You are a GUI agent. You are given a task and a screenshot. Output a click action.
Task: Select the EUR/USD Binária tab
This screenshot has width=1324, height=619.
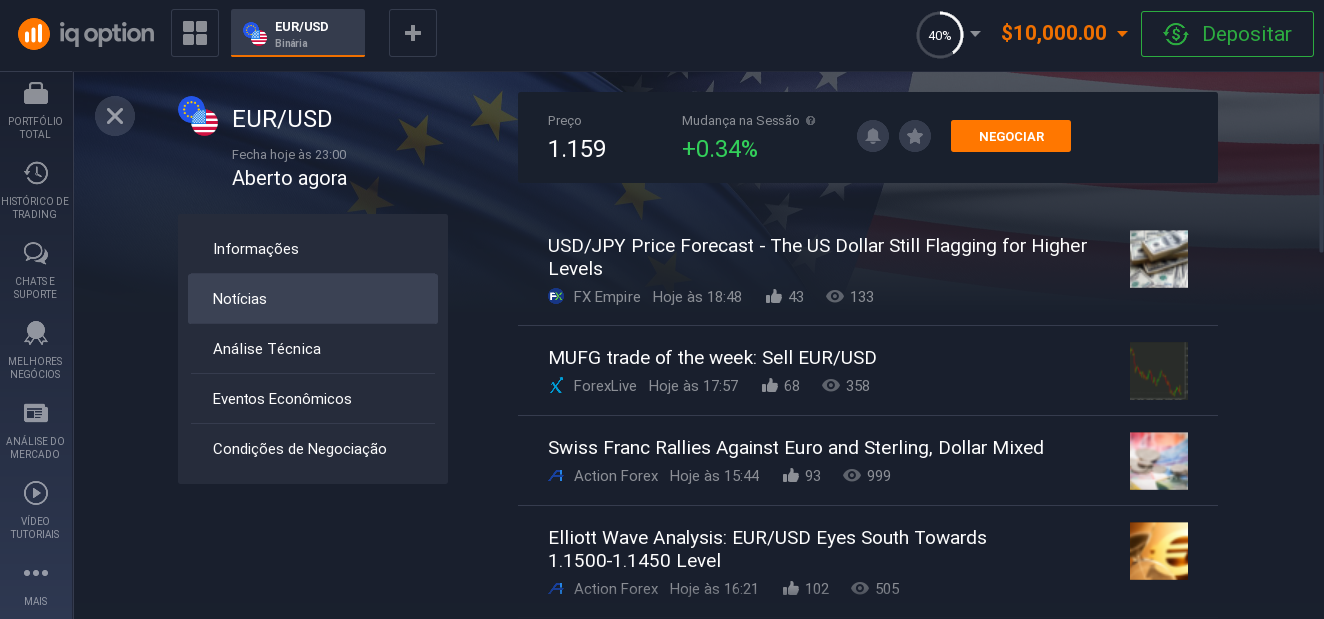298,33
